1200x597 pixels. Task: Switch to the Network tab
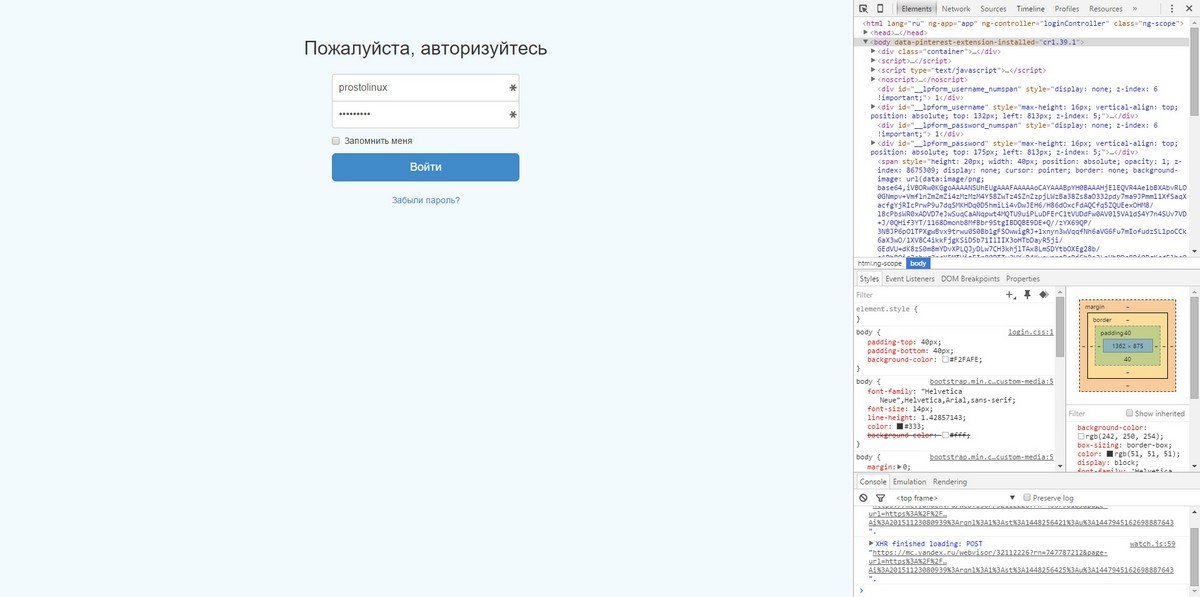[x=955, y=8]
